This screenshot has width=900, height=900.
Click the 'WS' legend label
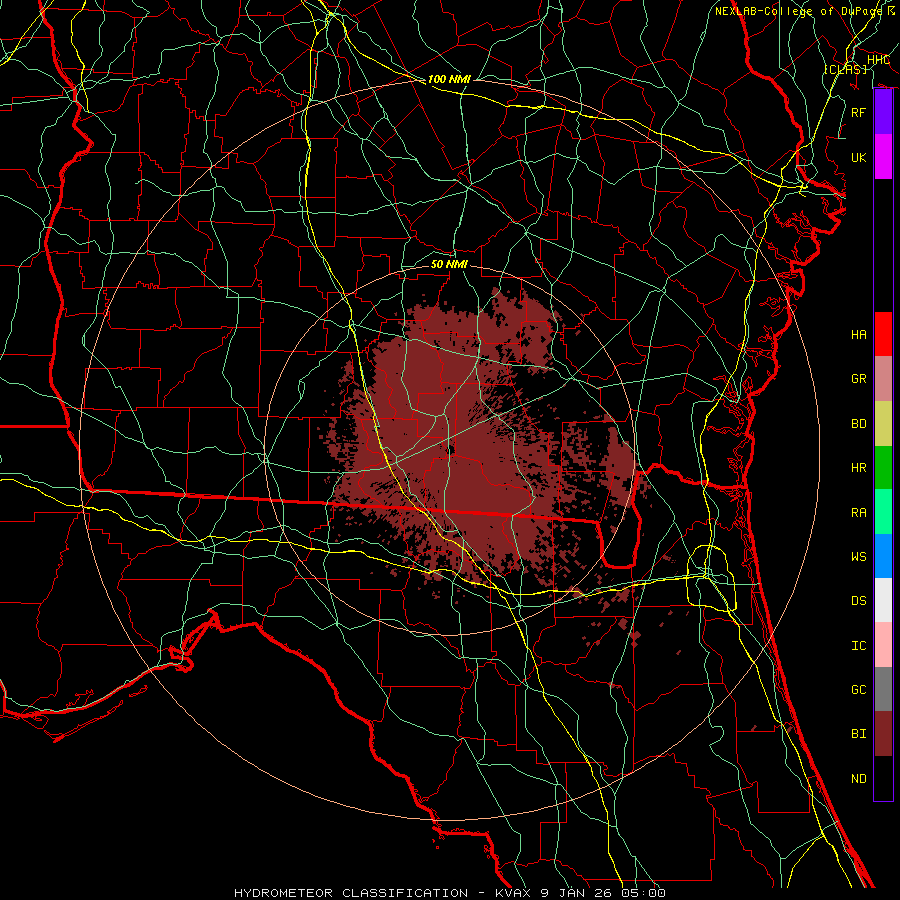(x=859, y=557)
